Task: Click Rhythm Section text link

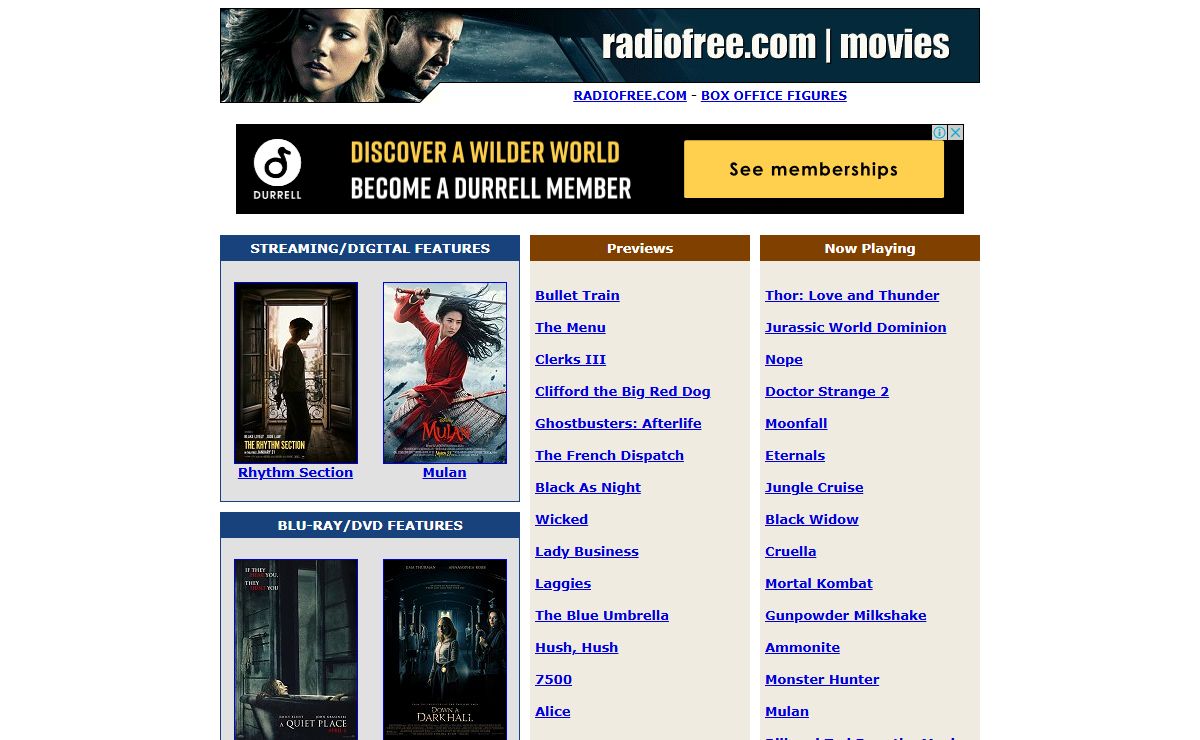Action: click(x=296, y=473)
